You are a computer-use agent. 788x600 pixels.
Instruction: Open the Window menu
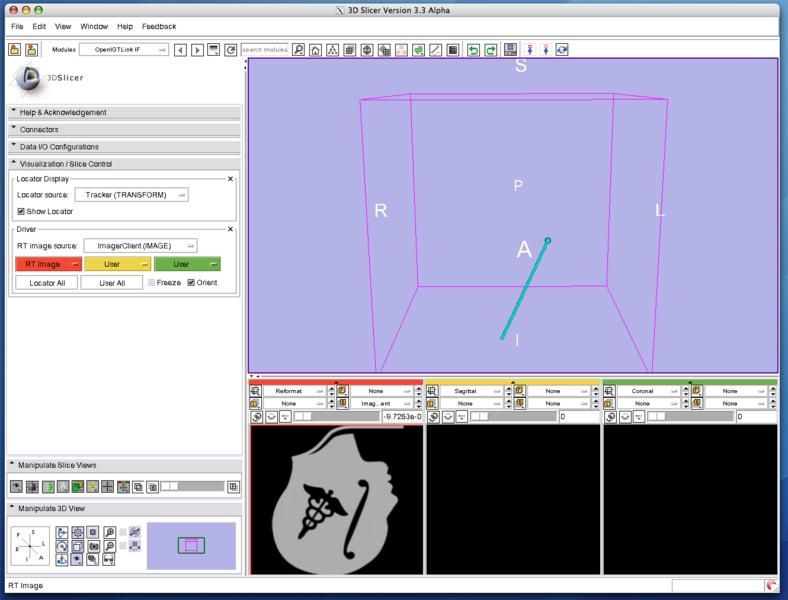(94, 26)
